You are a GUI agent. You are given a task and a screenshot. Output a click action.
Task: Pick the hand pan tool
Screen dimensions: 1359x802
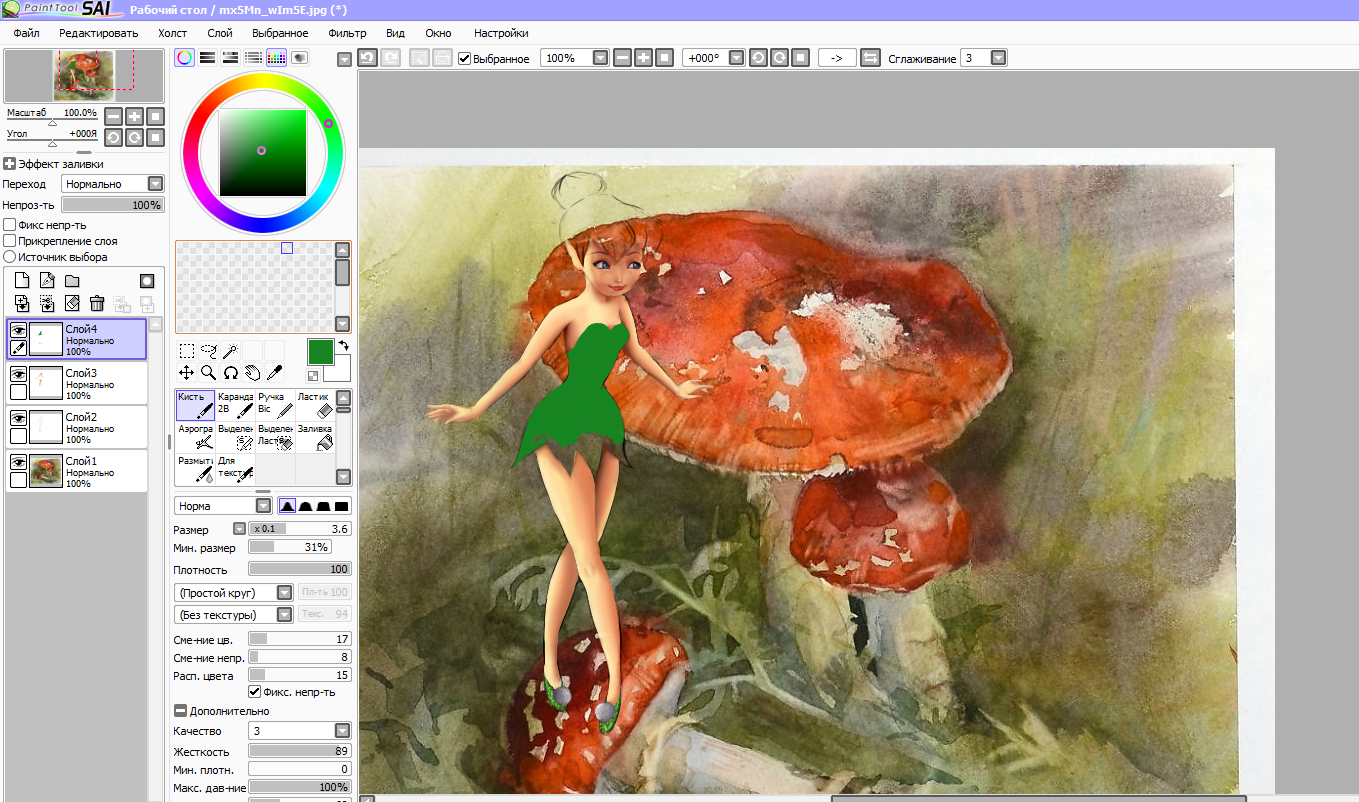252,372
